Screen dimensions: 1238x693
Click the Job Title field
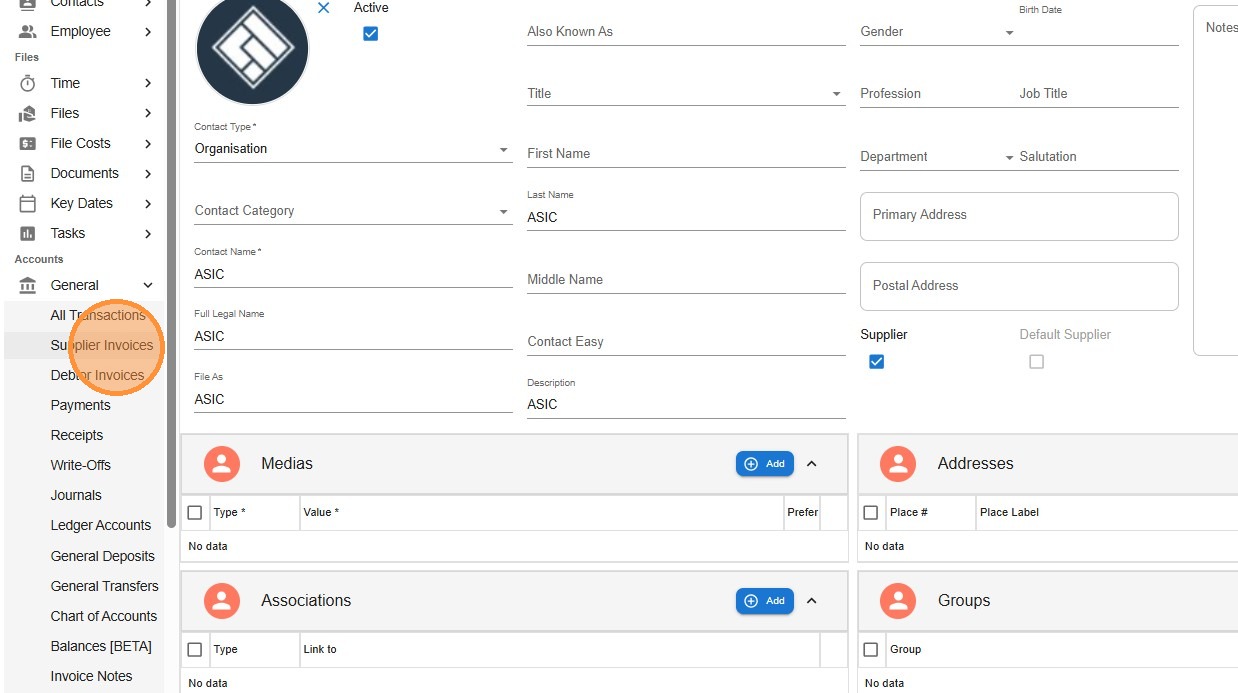[x=1099, y=94]
